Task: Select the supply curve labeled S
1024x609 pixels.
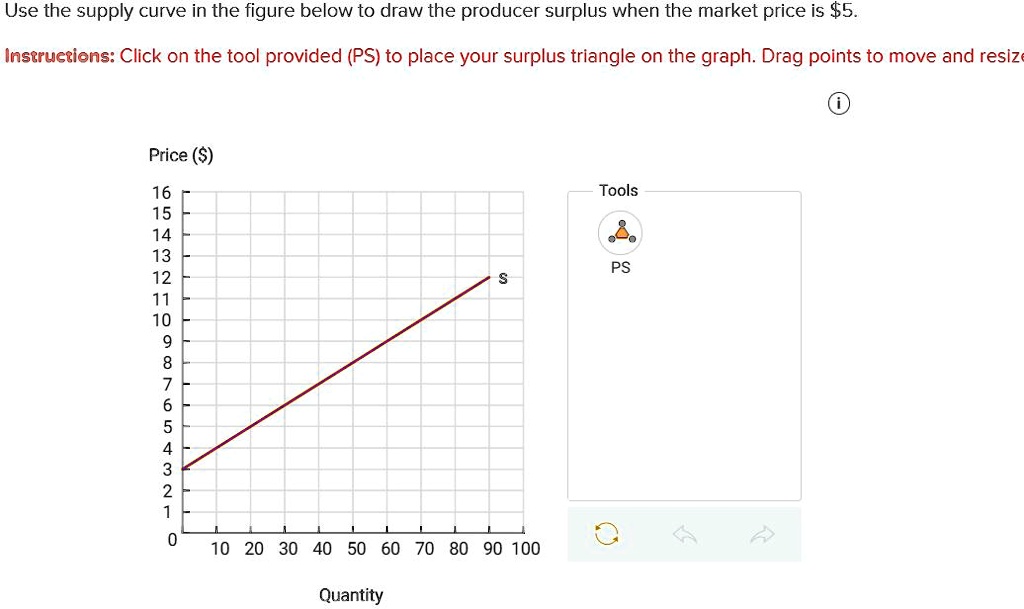Action: click(x=338, y=370)
